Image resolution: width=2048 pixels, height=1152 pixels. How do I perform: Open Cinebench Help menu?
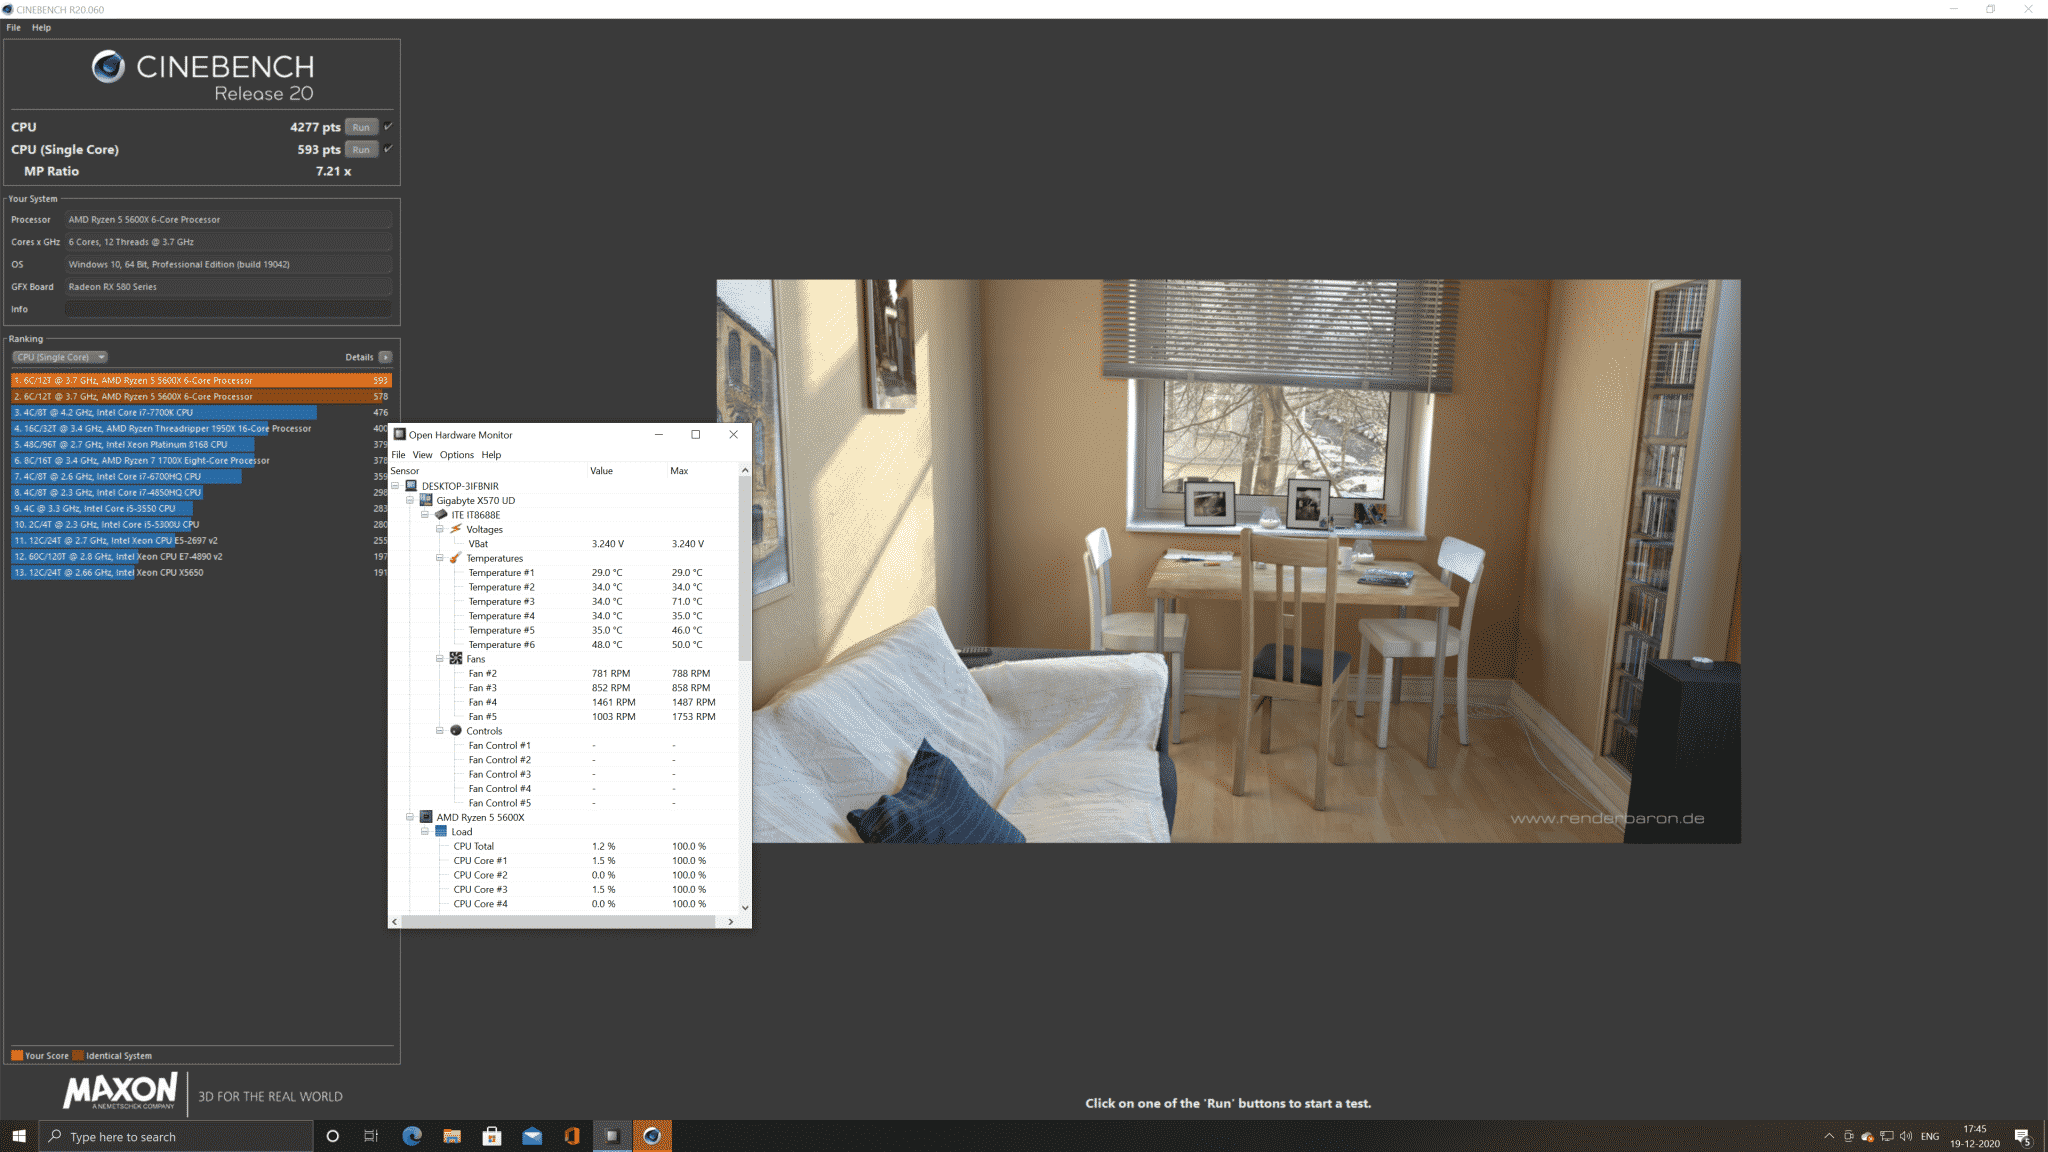41,27
